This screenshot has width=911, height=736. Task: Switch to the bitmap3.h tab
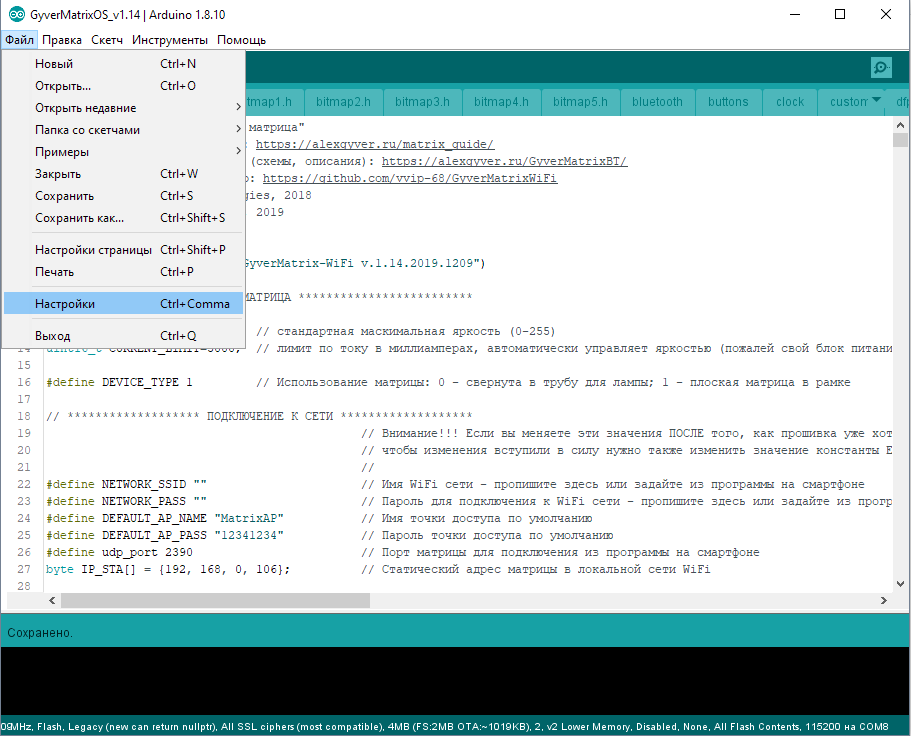(x=422, y=102)
